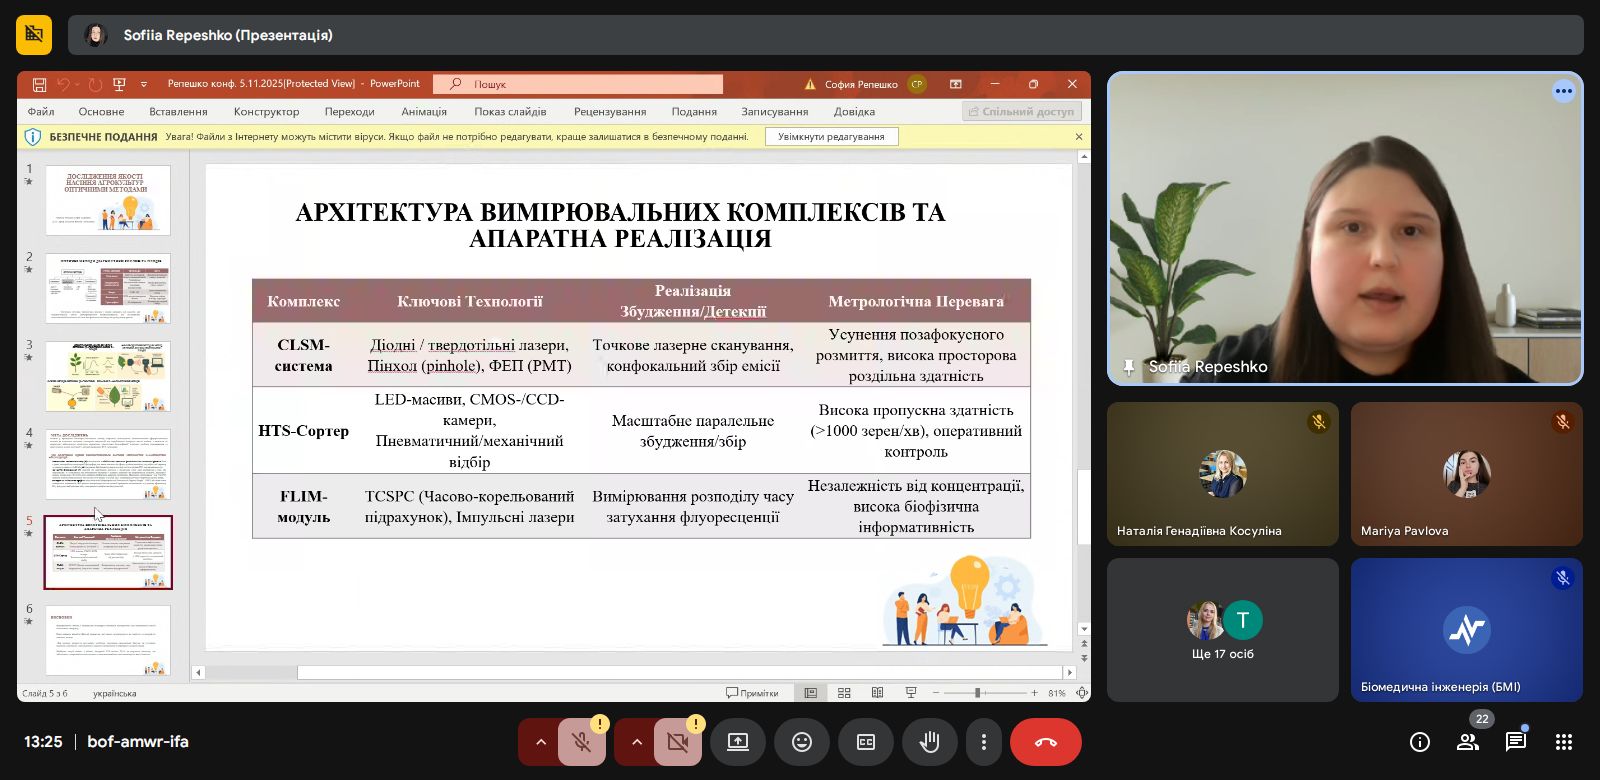
Task: Turn on closed captions
Action: point(866,742)
